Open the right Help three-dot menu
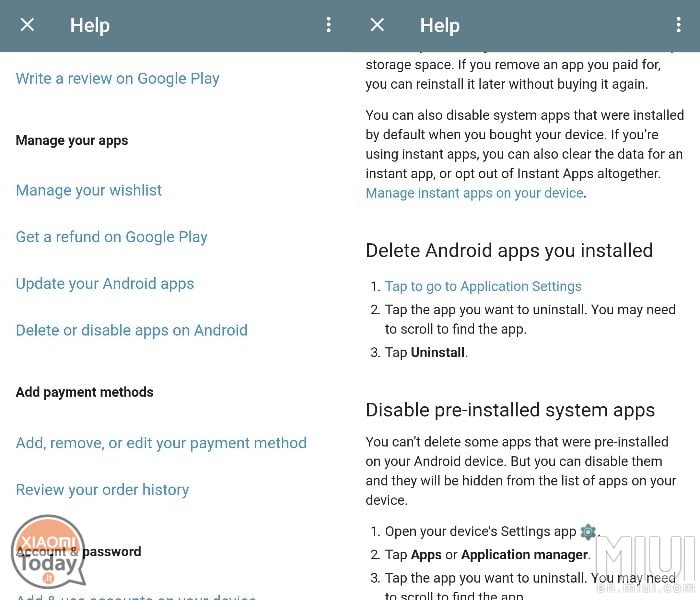Screen dimensions: 700x600 click(679, 25)
